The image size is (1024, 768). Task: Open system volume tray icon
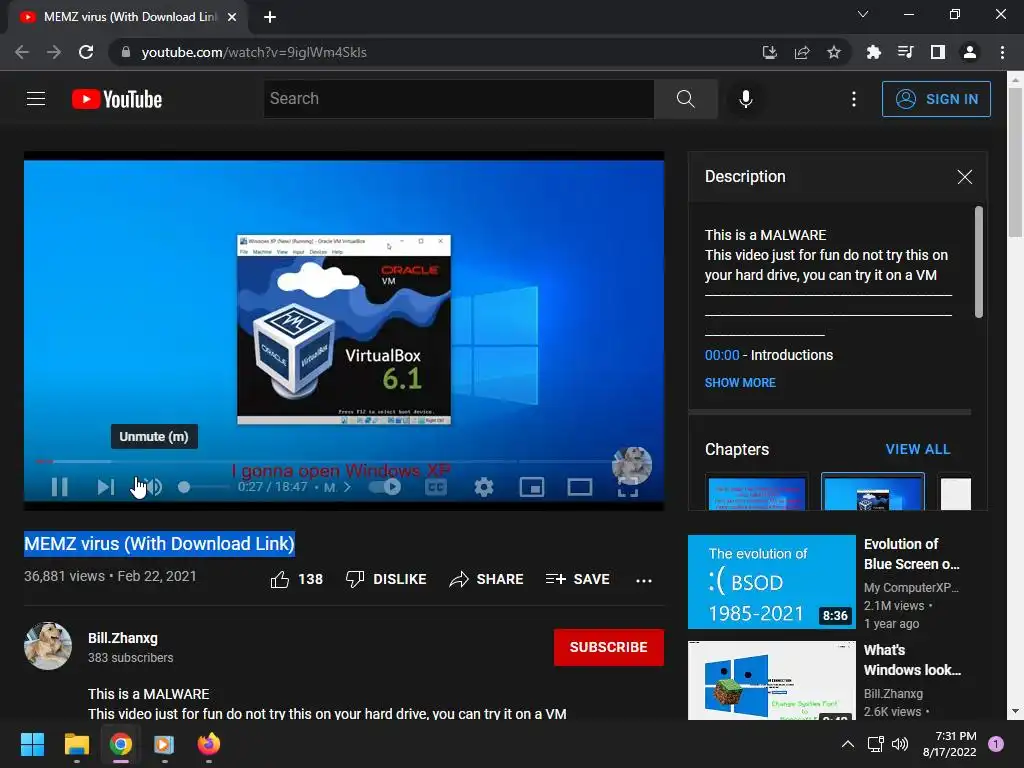tap(900, 744)
